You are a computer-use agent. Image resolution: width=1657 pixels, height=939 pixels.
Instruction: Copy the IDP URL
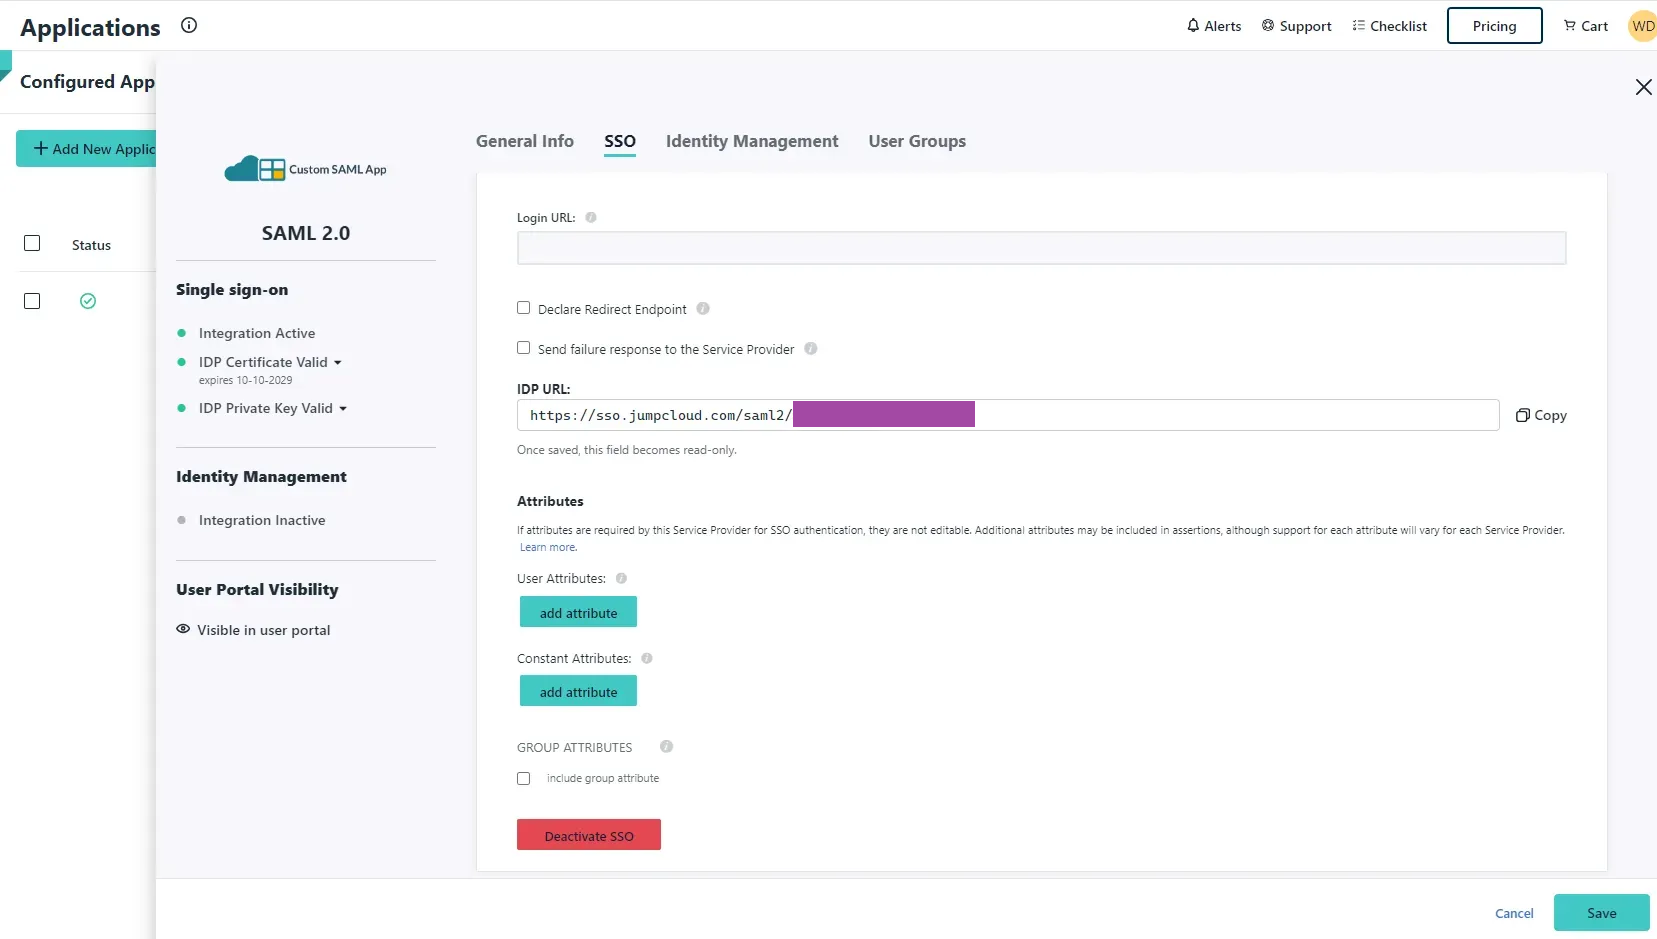1541,415
